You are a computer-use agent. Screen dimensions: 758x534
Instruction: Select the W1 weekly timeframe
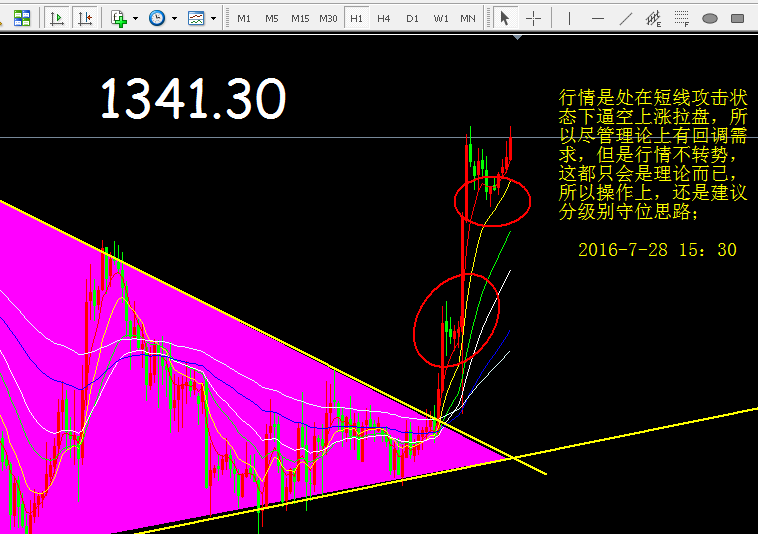[440, 18]
